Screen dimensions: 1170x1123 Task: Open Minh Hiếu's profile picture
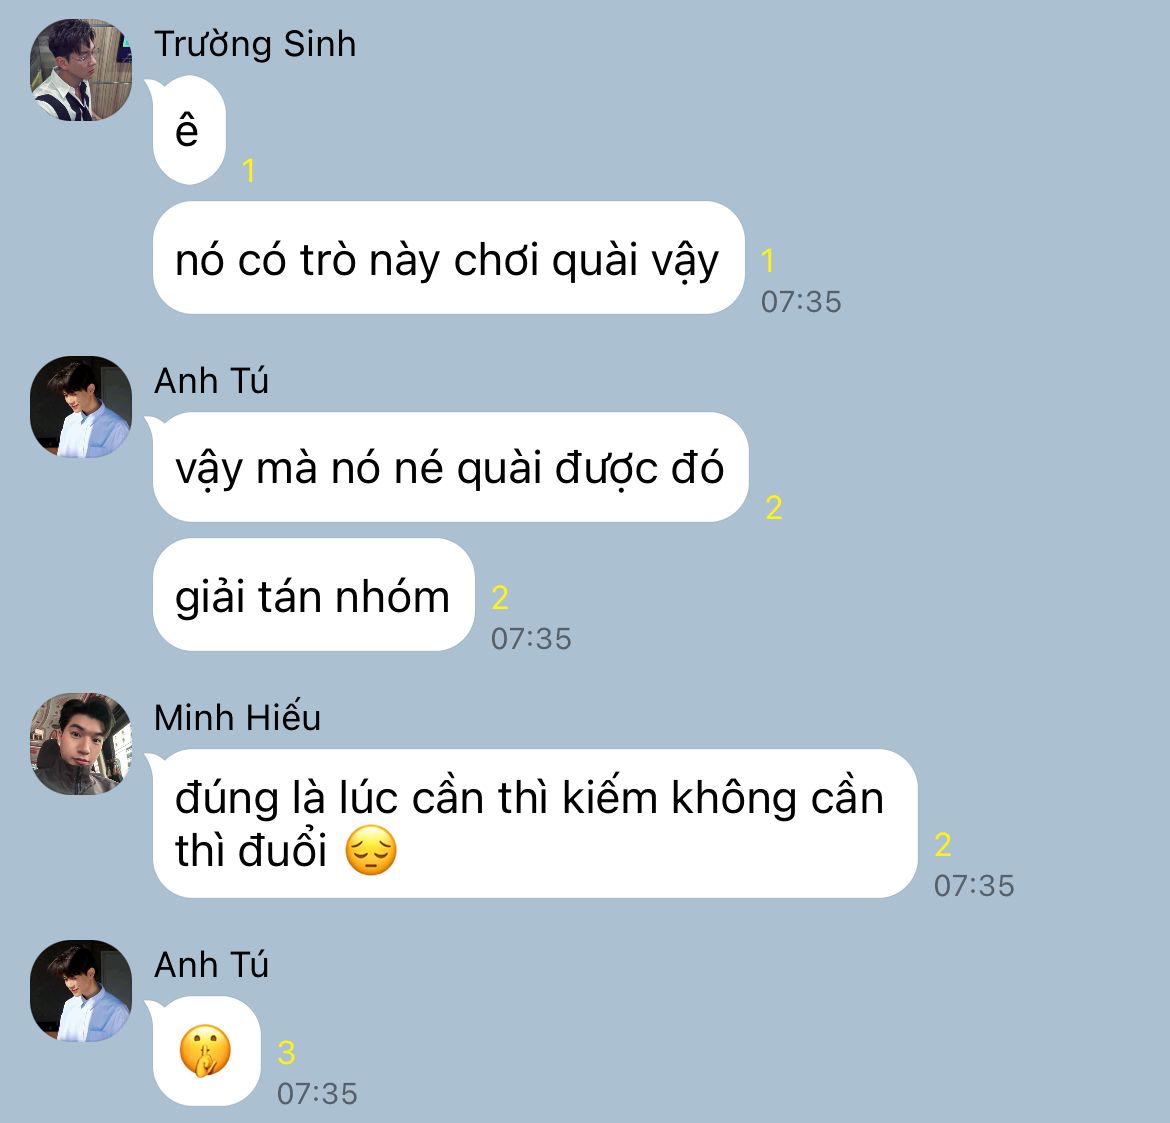pyautogui.click(x=81, y=743)
